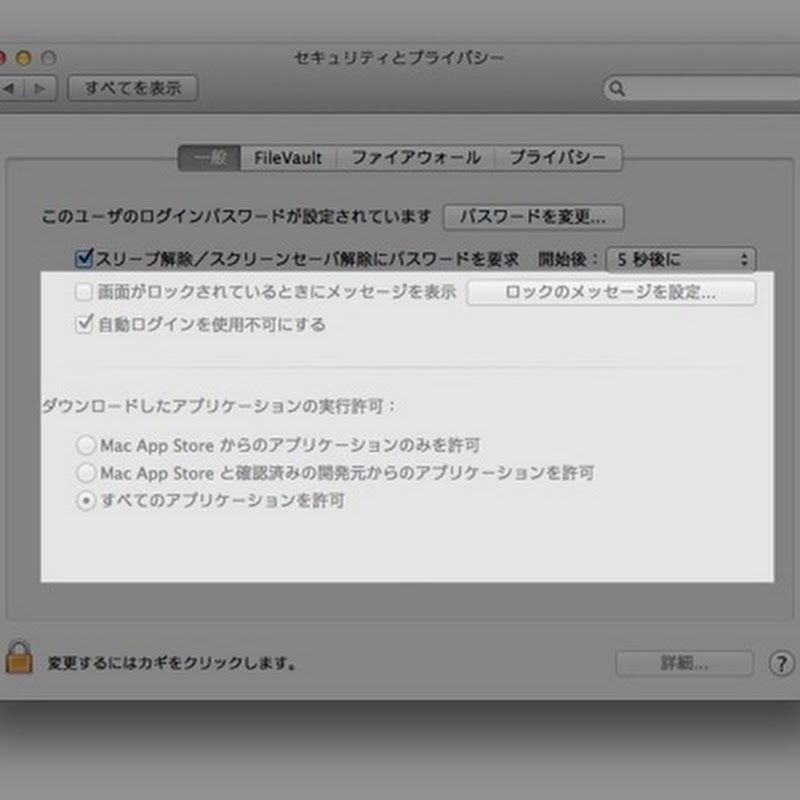
Task: Open the 5秒後に delay dropdown
Action: pos(681,260)
